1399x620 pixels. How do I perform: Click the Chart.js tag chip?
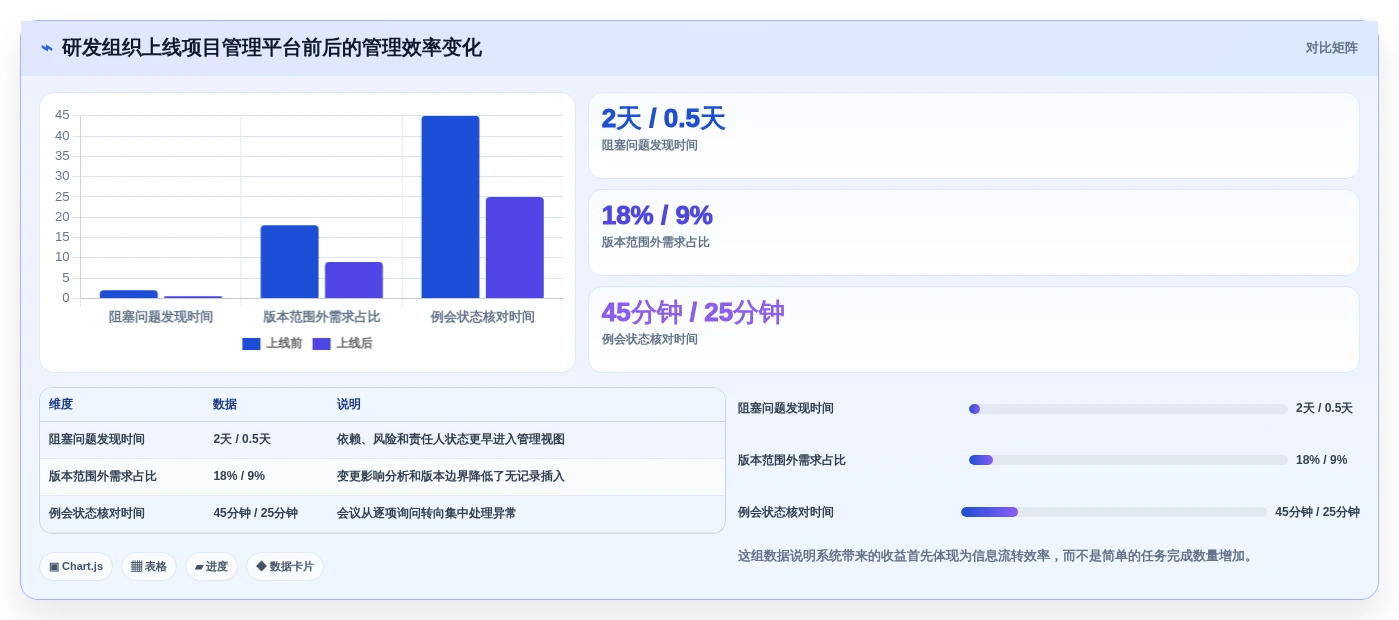click(76, 566)
